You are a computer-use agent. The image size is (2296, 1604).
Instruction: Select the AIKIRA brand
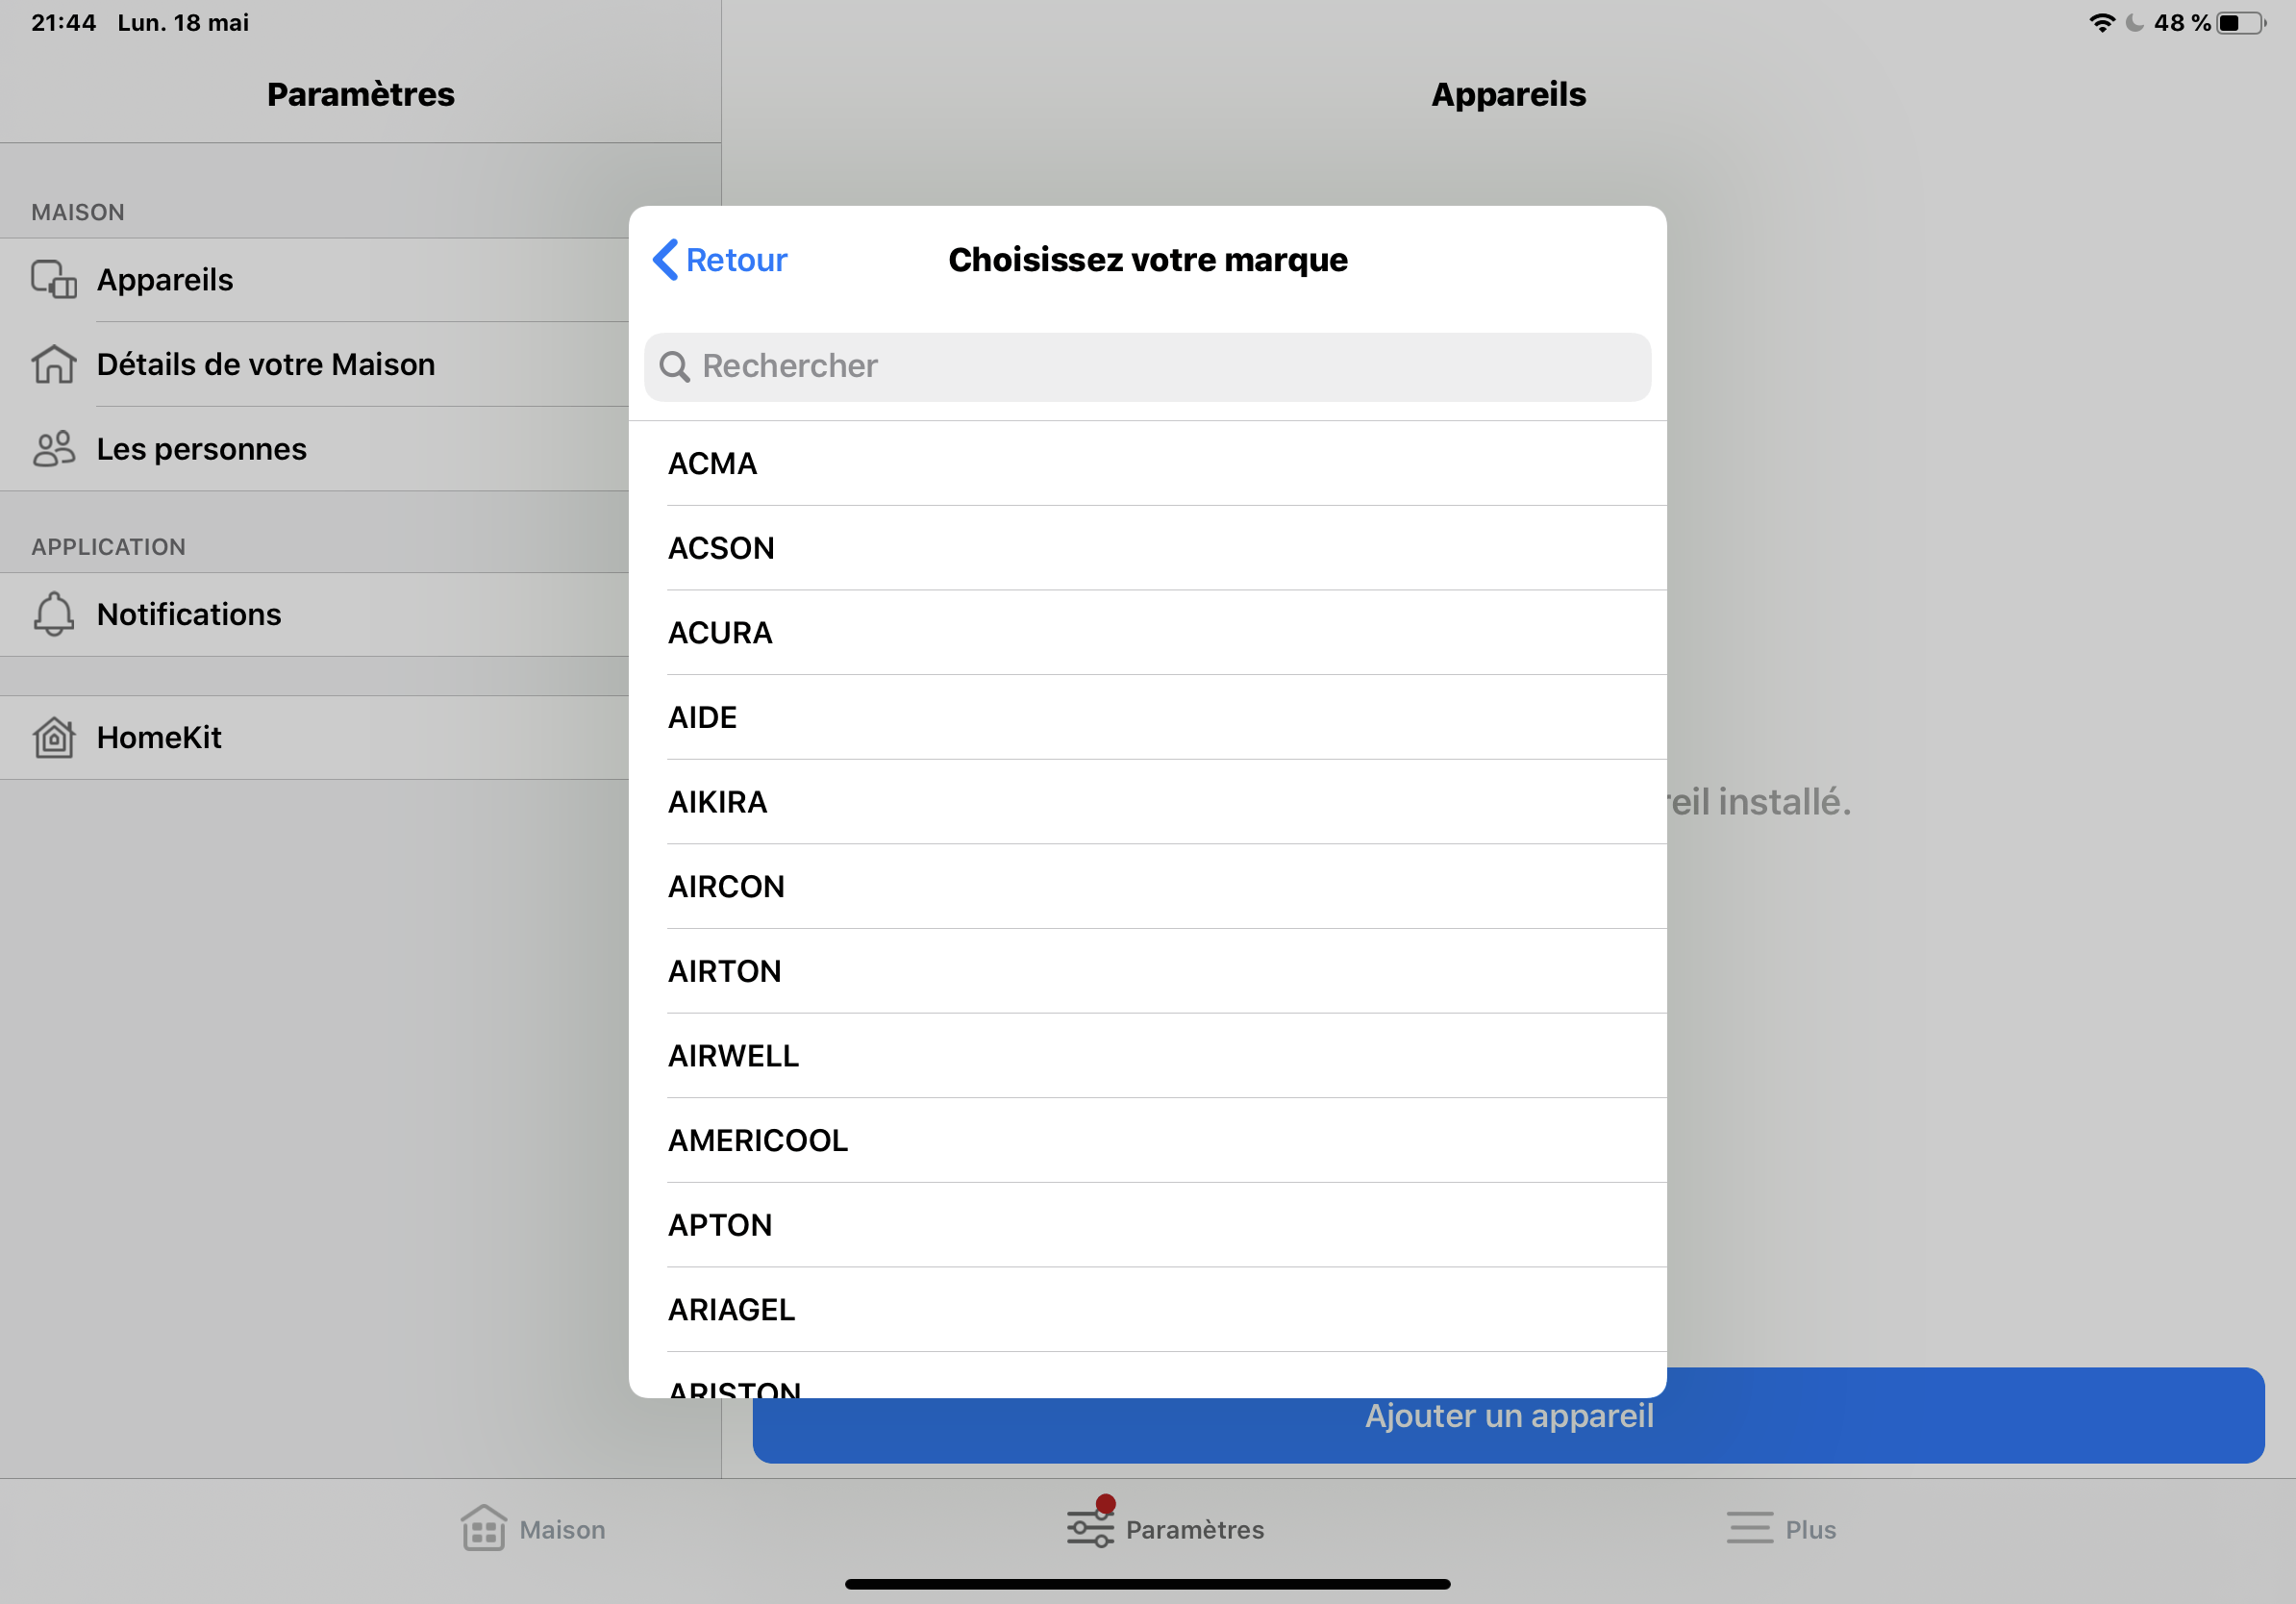tap(1147, 802)
